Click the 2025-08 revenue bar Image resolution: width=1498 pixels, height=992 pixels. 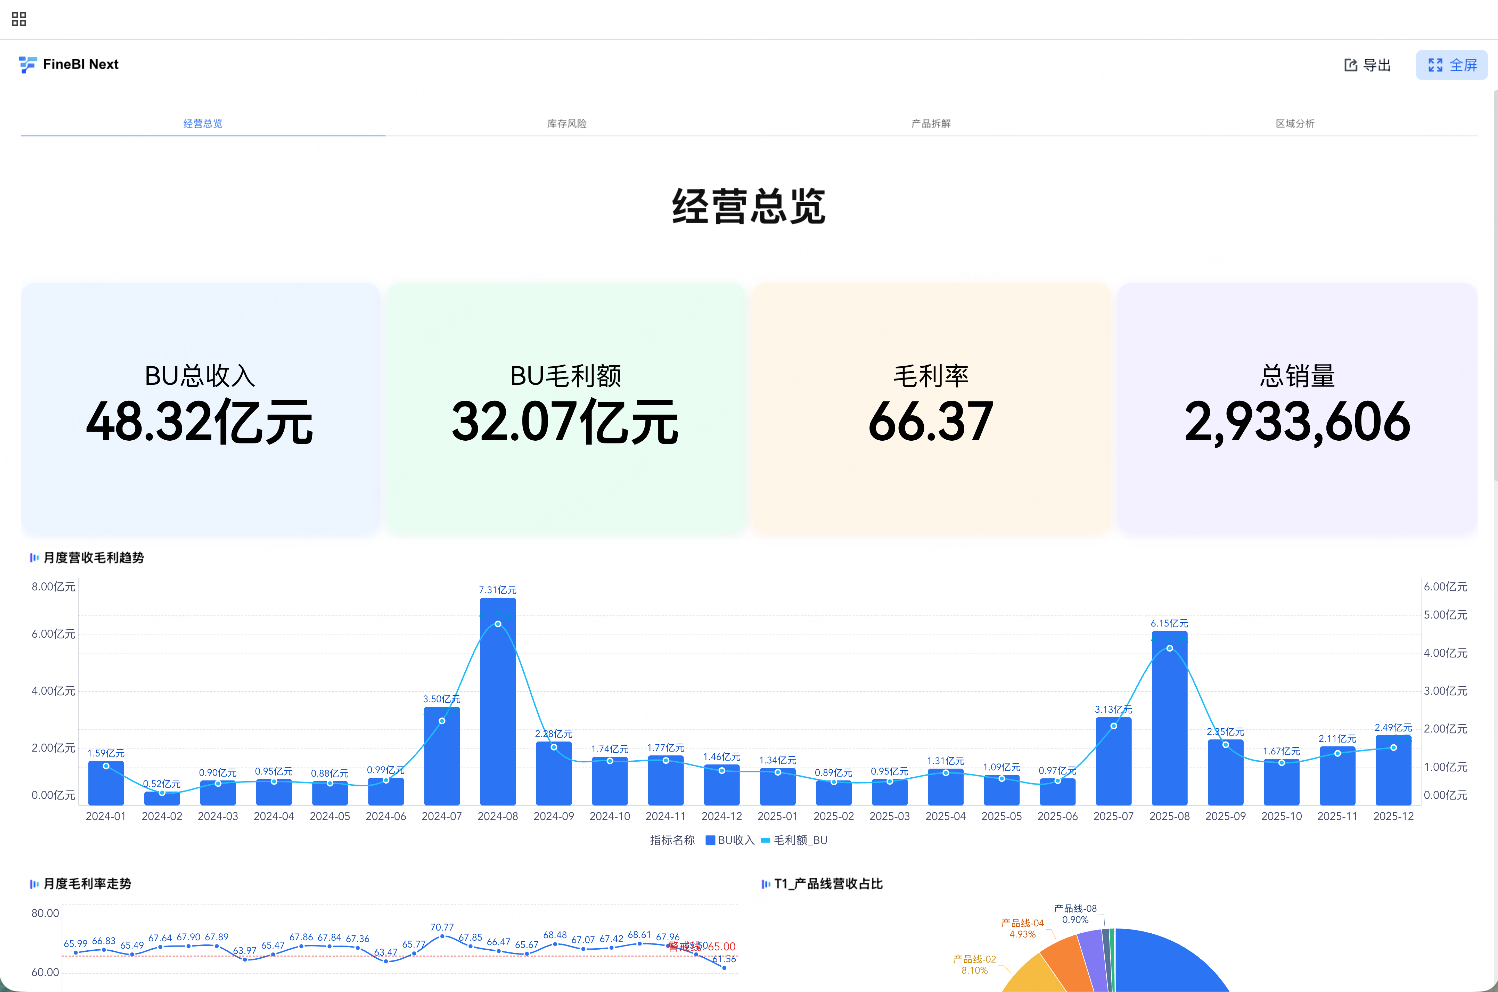(1170, 718)
